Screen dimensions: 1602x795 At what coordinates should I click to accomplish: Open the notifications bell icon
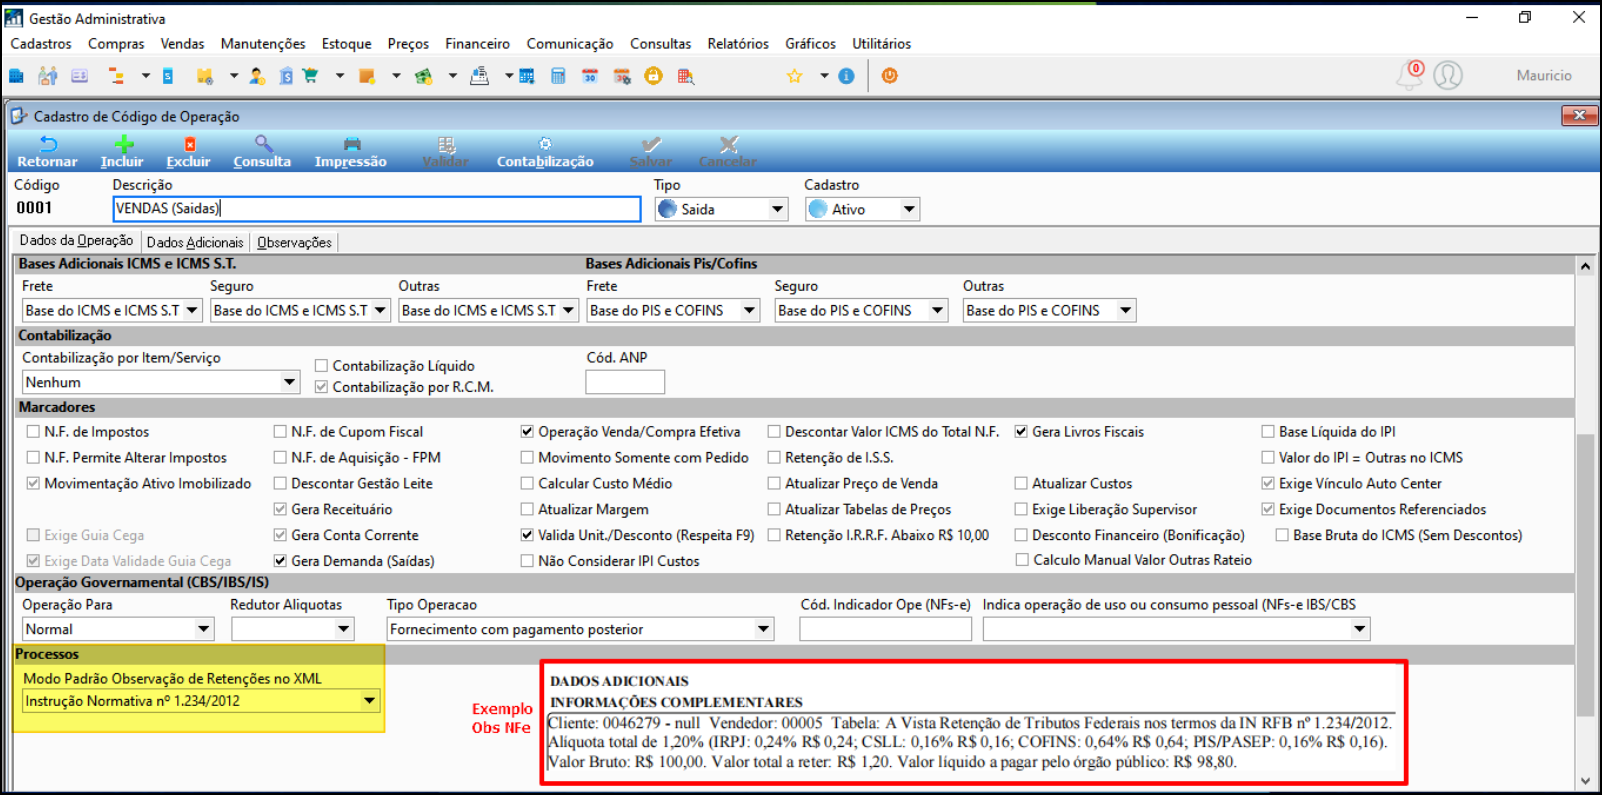coord(1410,75)
